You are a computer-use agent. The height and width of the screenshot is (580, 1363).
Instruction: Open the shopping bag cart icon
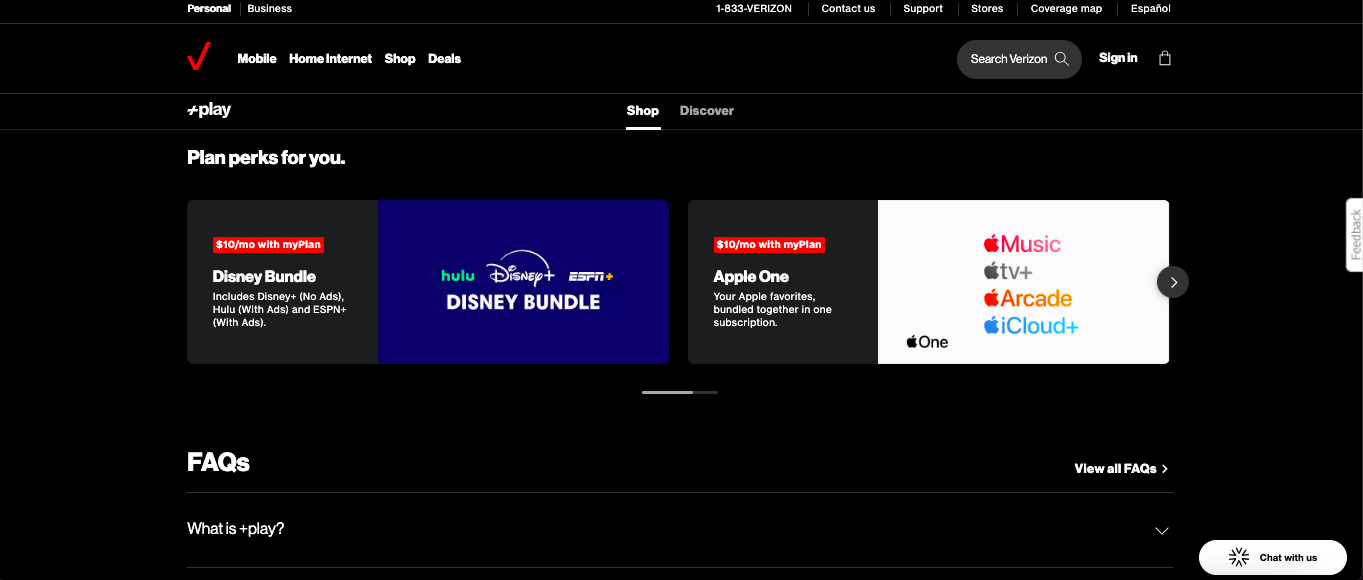point(1164,58)
